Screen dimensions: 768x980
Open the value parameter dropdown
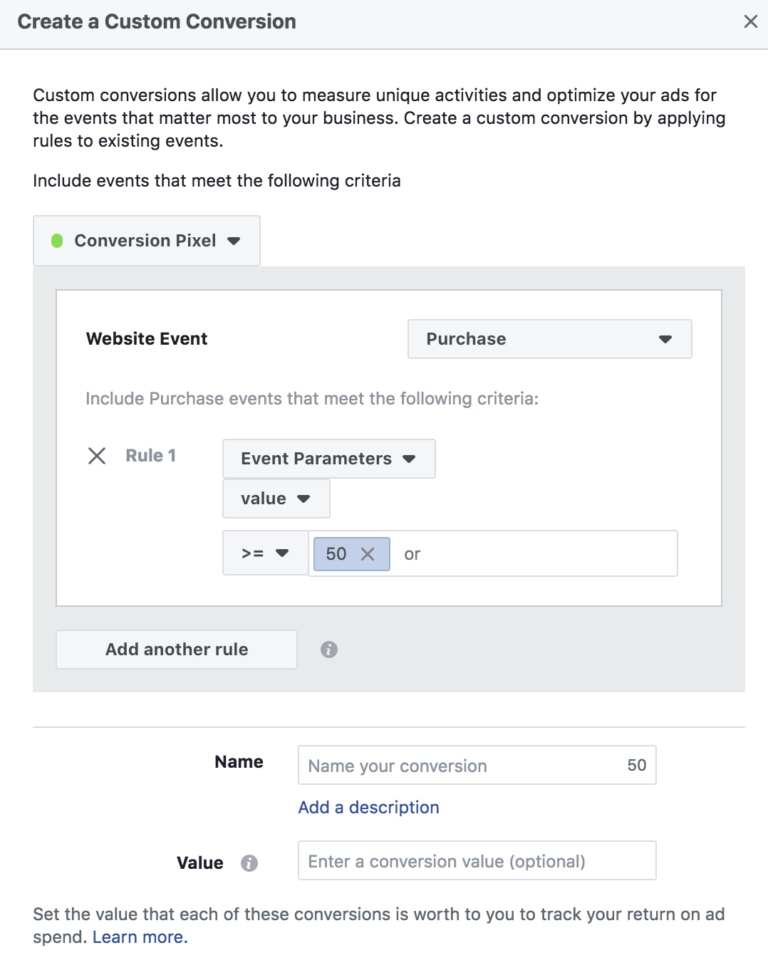(x=276, y=499)
